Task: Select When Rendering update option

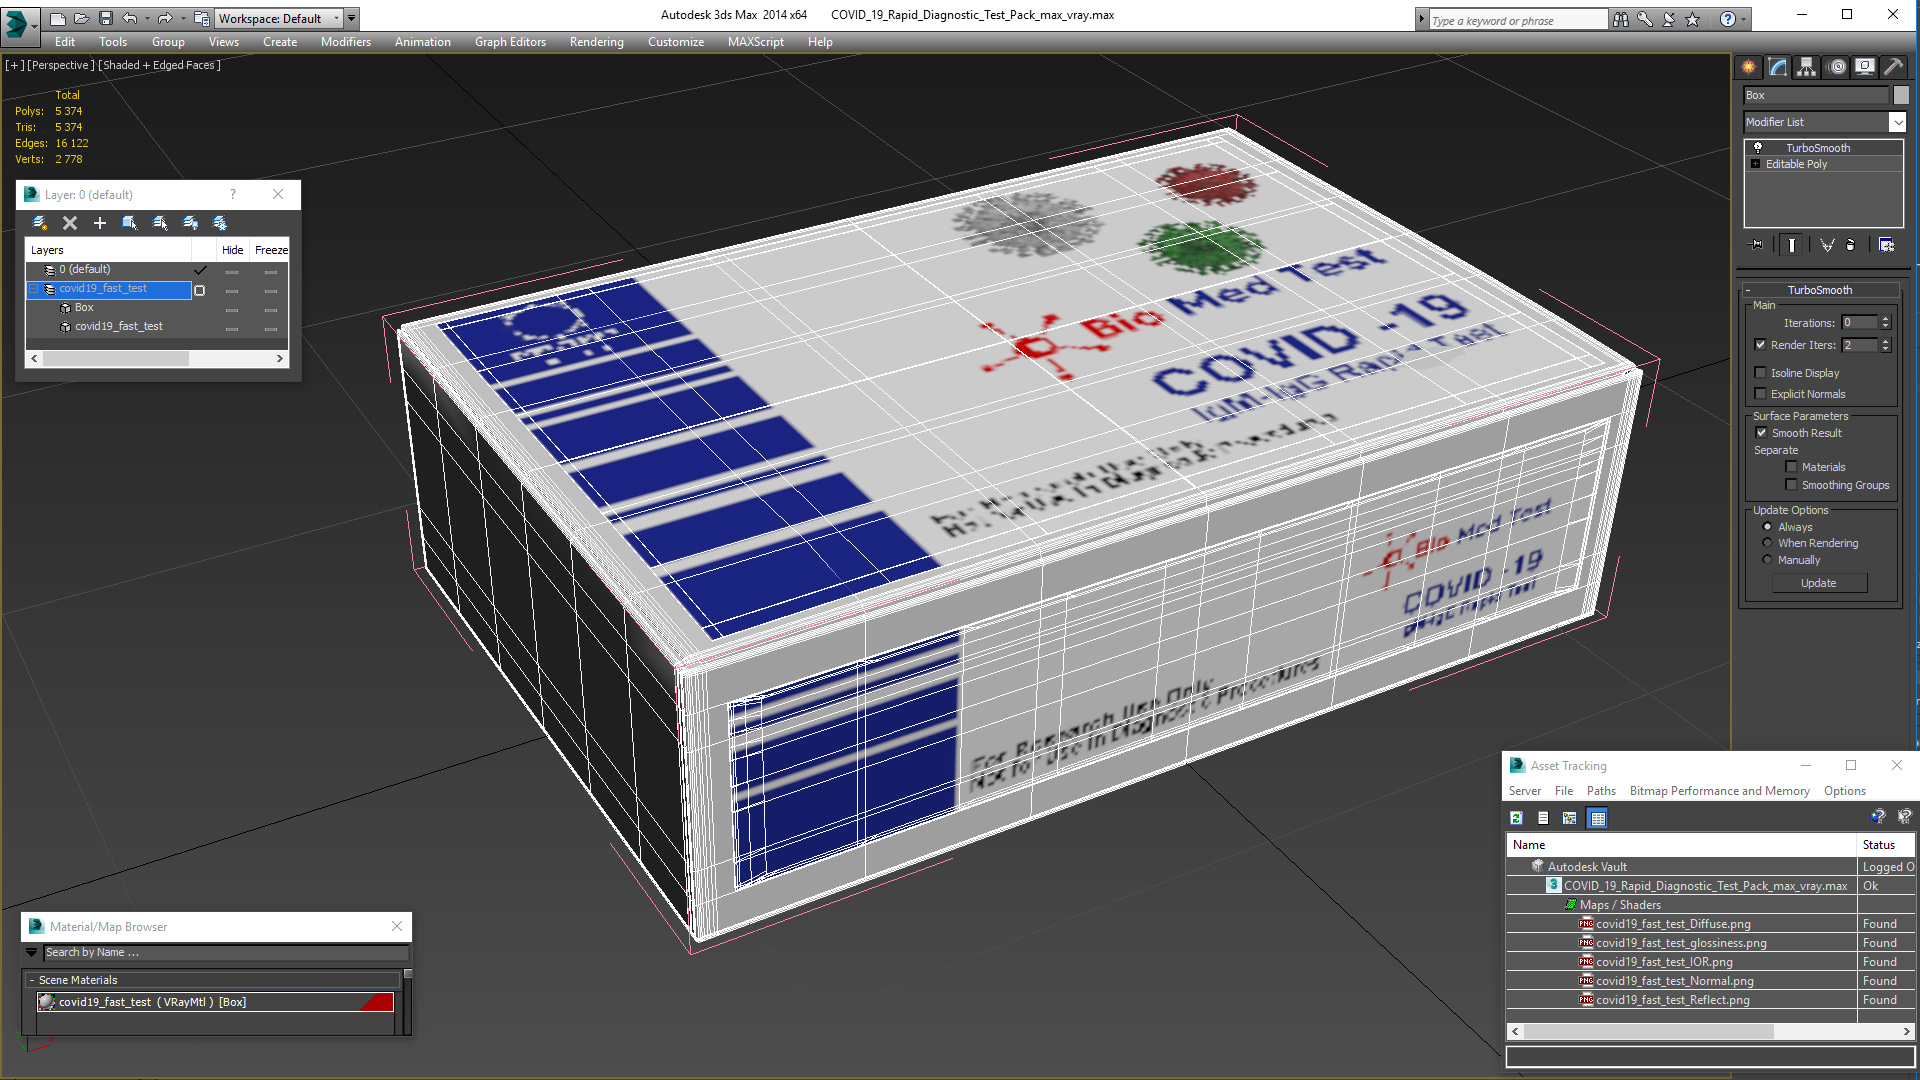Action: click(1768, 543)
